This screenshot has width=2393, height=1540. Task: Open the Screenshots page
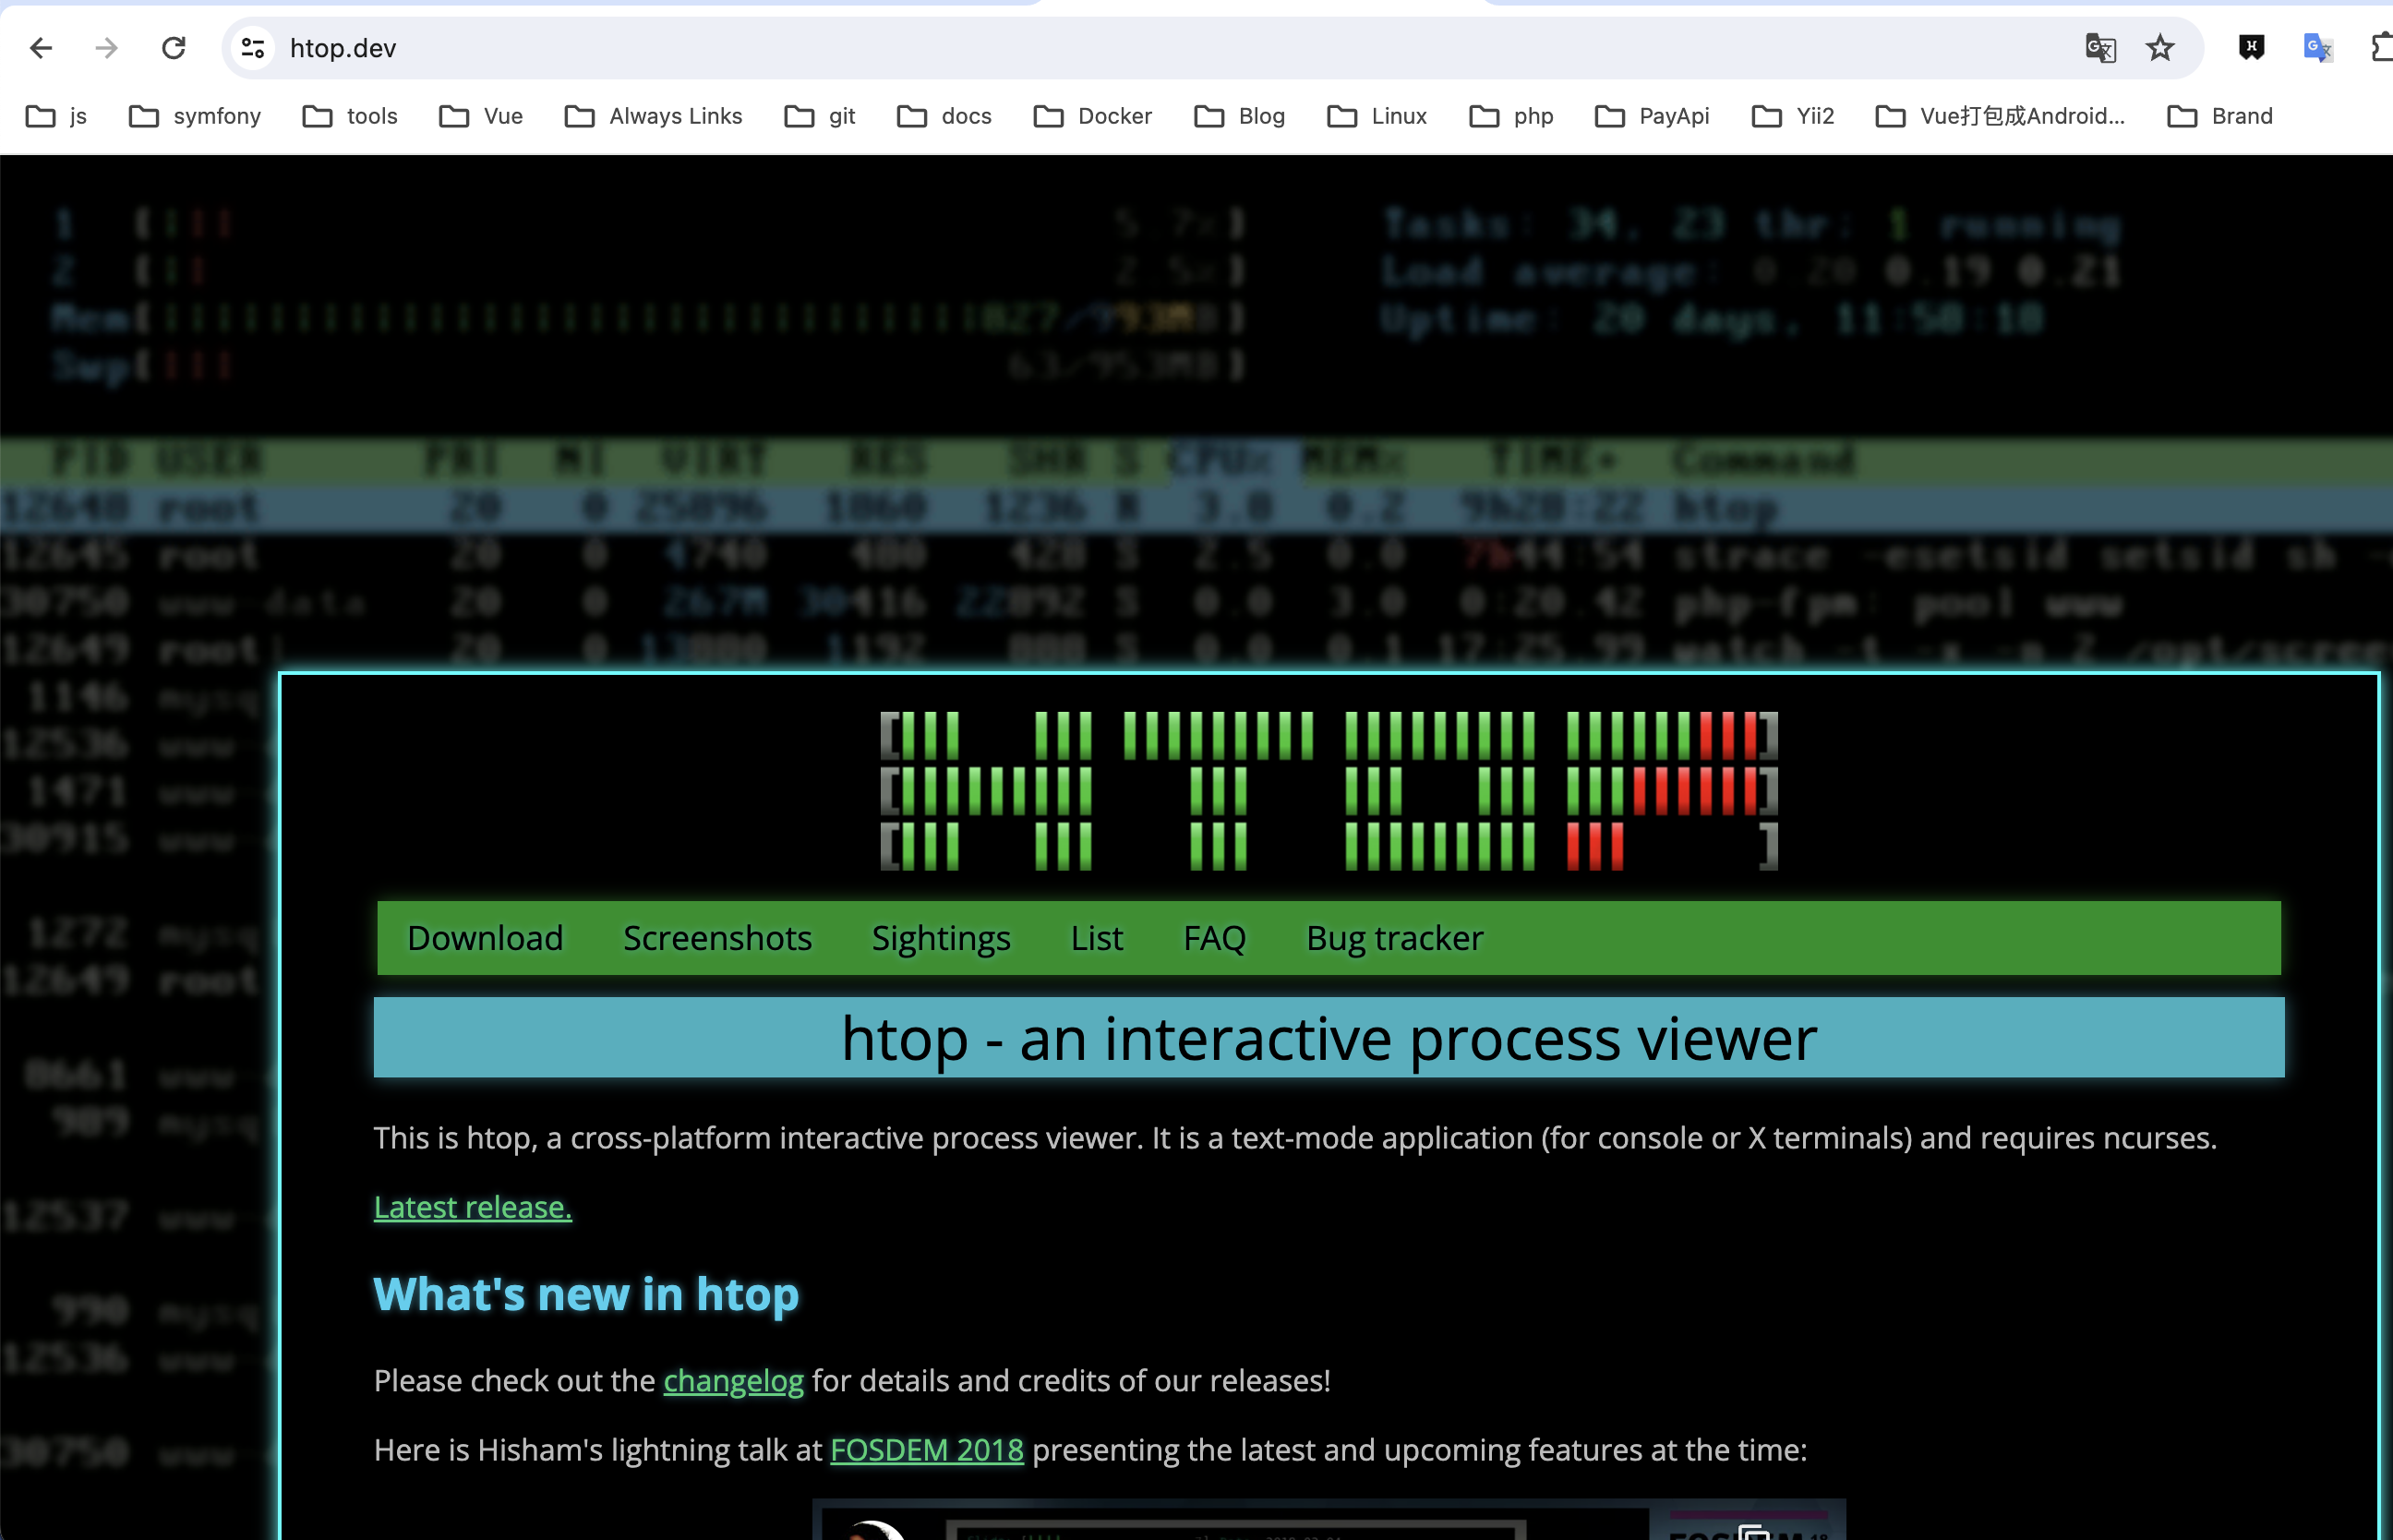pos(717,938)
